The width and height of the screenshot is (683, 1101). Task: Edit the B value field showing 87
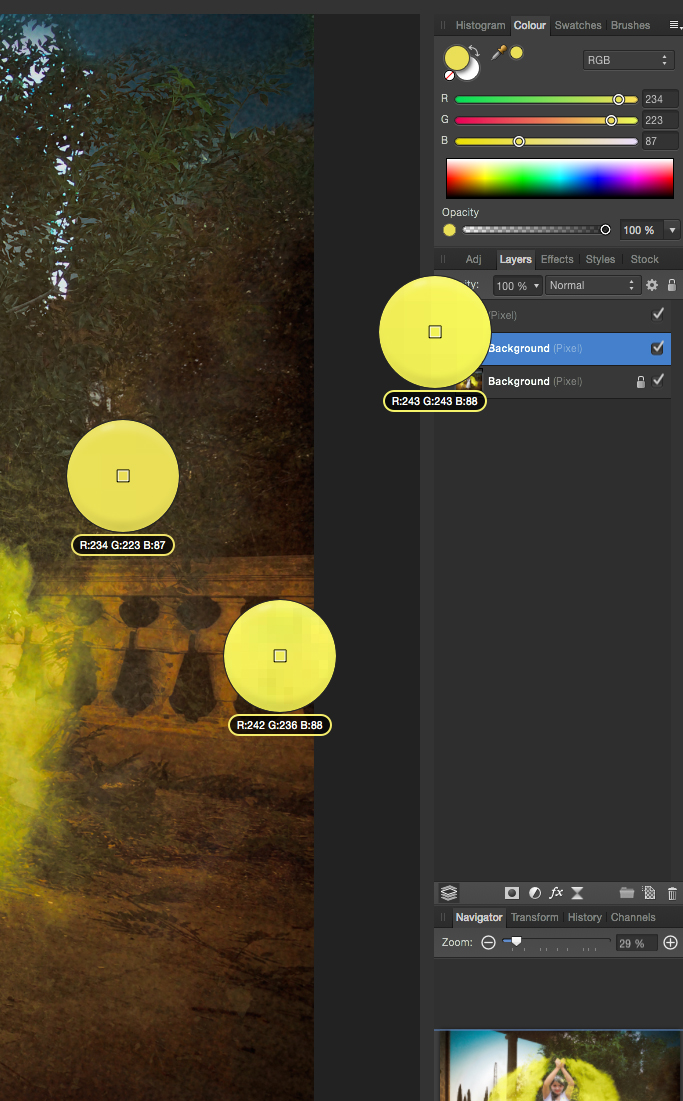(x=660, y=141)
